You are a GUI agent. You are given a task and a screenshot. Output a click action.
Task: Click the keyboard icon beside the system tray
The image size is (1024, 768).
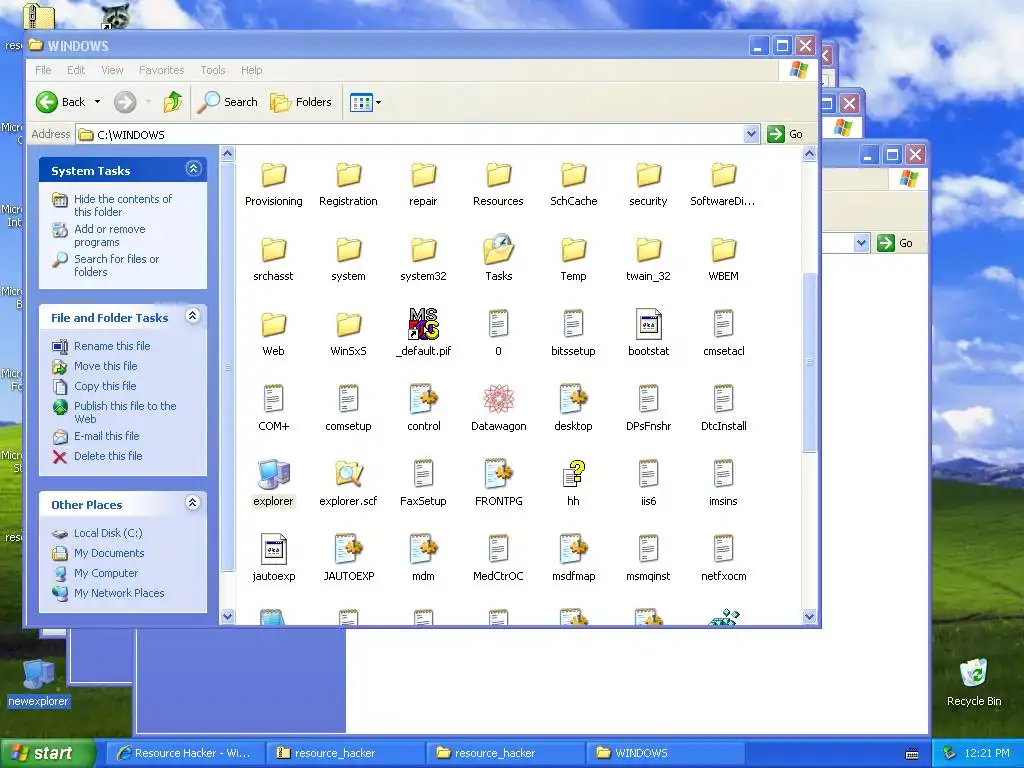click(912, 753)
